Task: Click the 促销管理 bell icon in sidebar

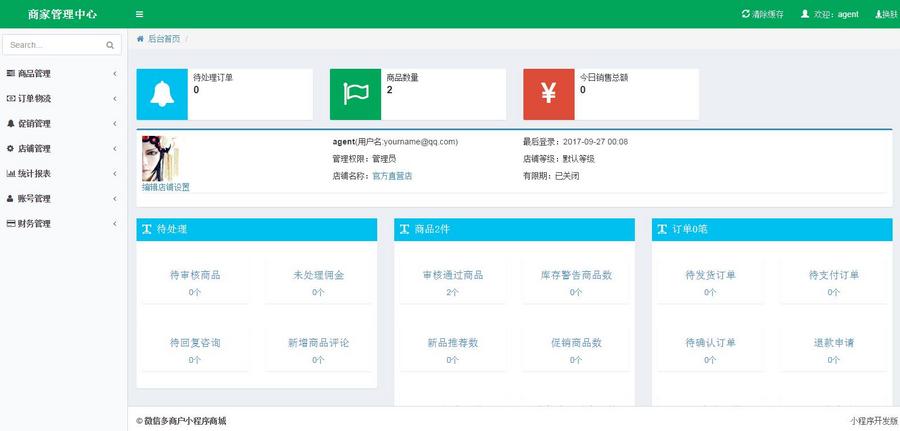Action: point(10,123)
